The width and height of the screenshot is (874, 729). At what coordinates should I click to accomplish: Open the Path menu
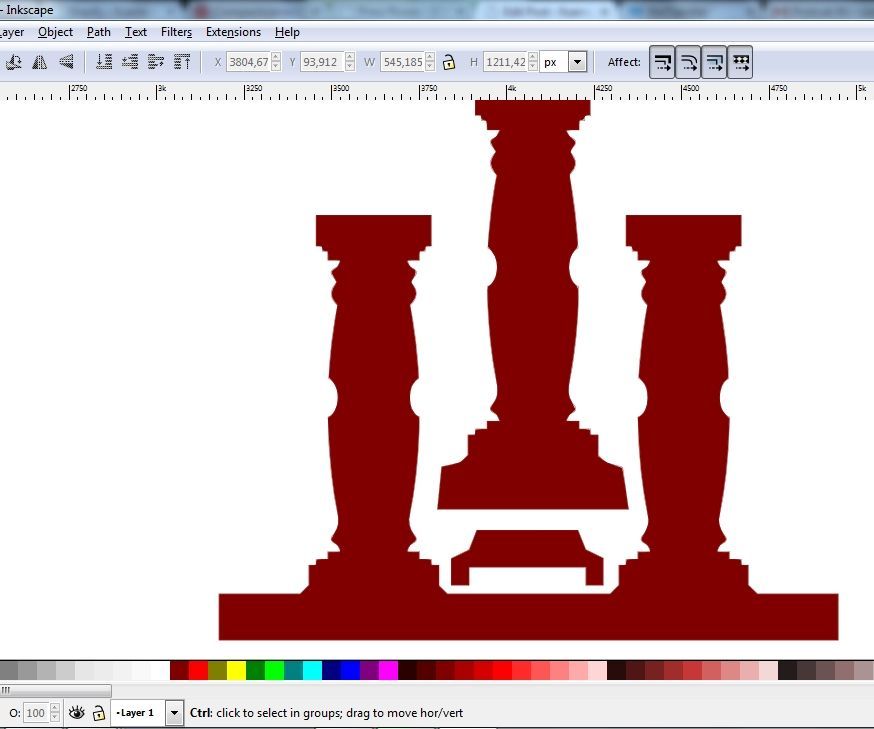pyautogui.click(x=99, y=32)
